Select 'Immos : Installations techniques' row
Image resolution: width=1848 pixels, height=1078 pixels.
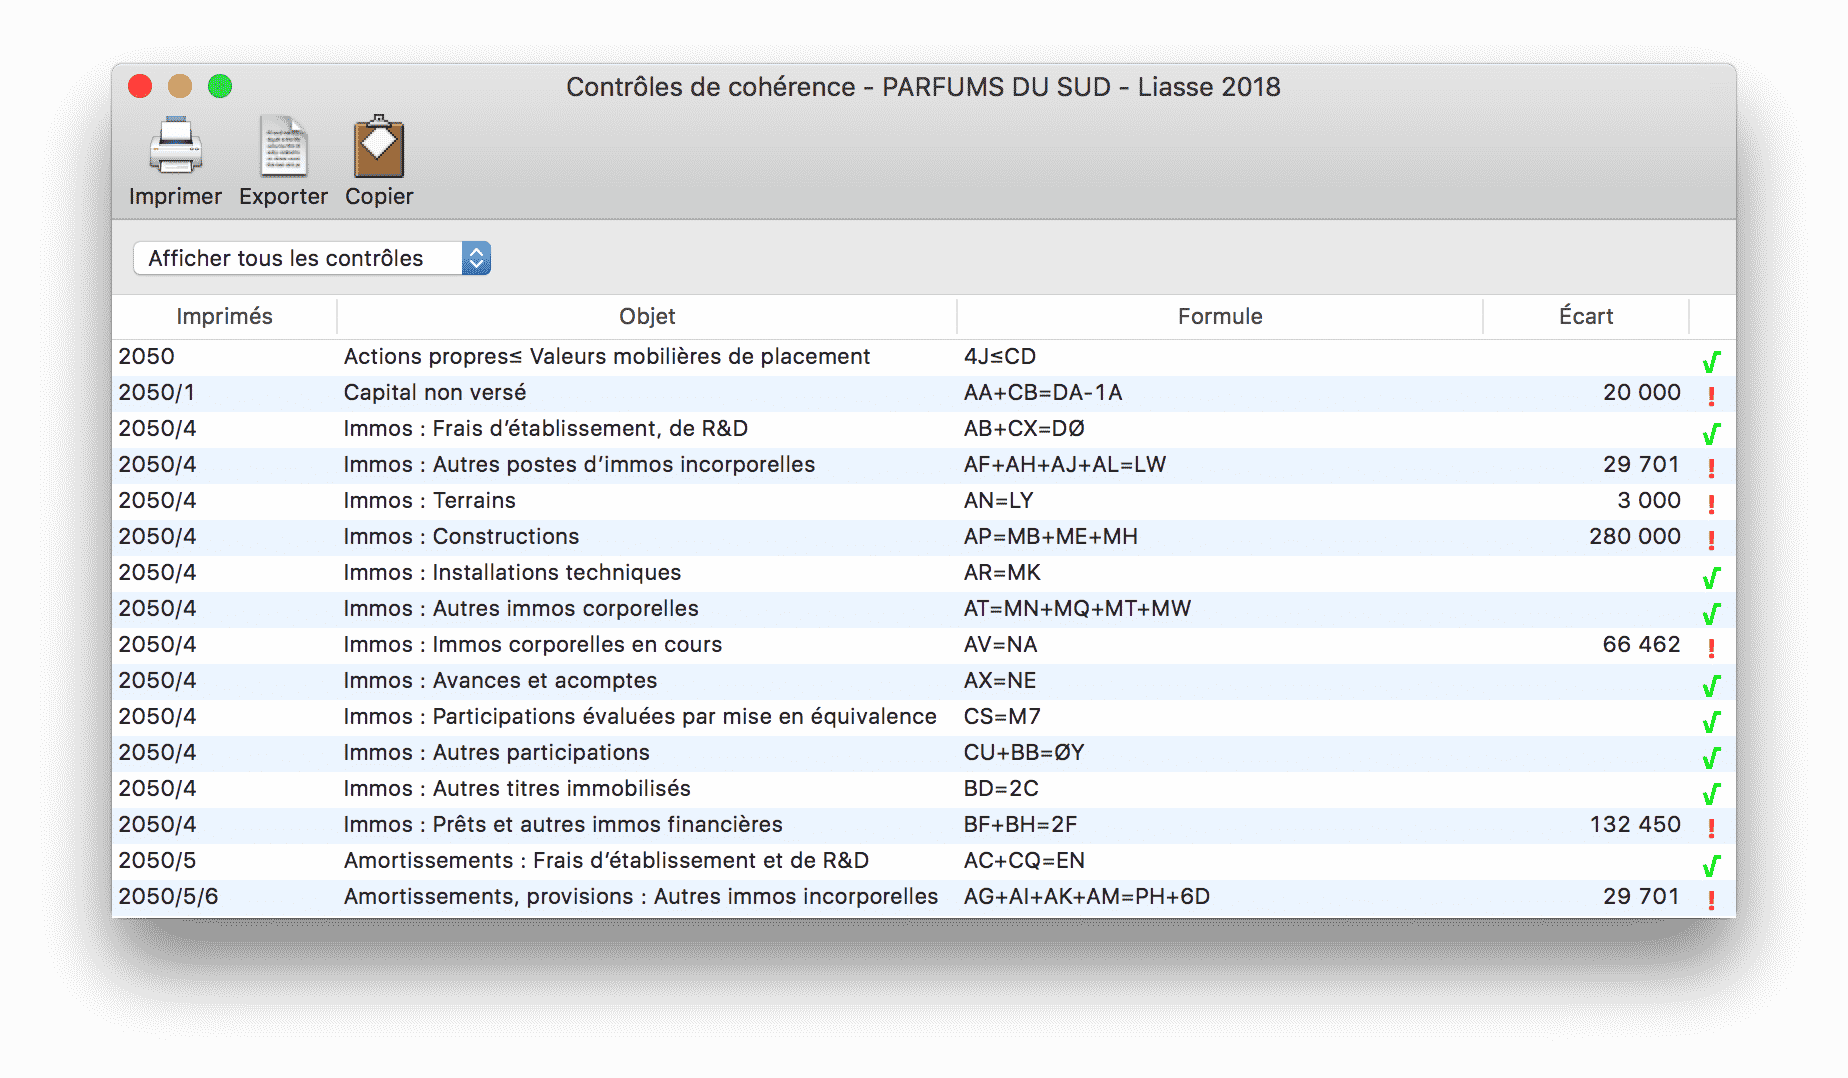[924, 573]
